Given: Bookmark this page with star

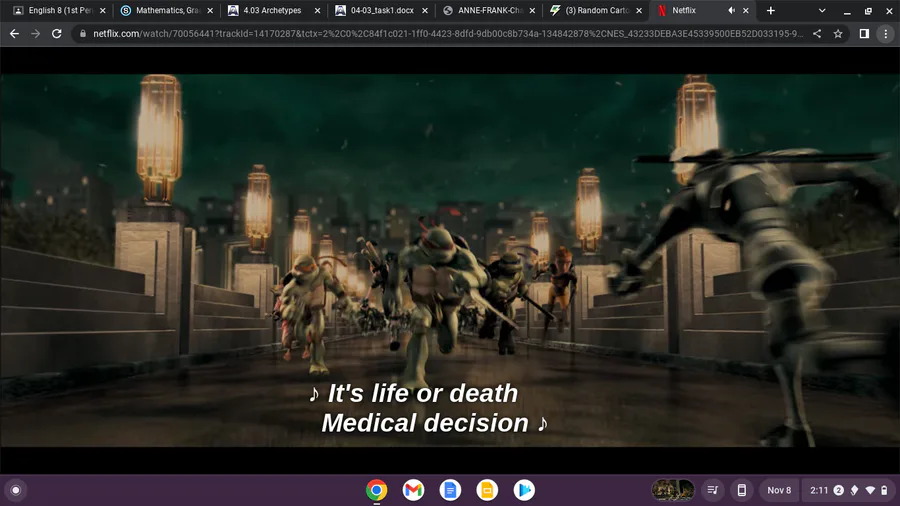Looking at the screenshot, I should coord(838,34).
